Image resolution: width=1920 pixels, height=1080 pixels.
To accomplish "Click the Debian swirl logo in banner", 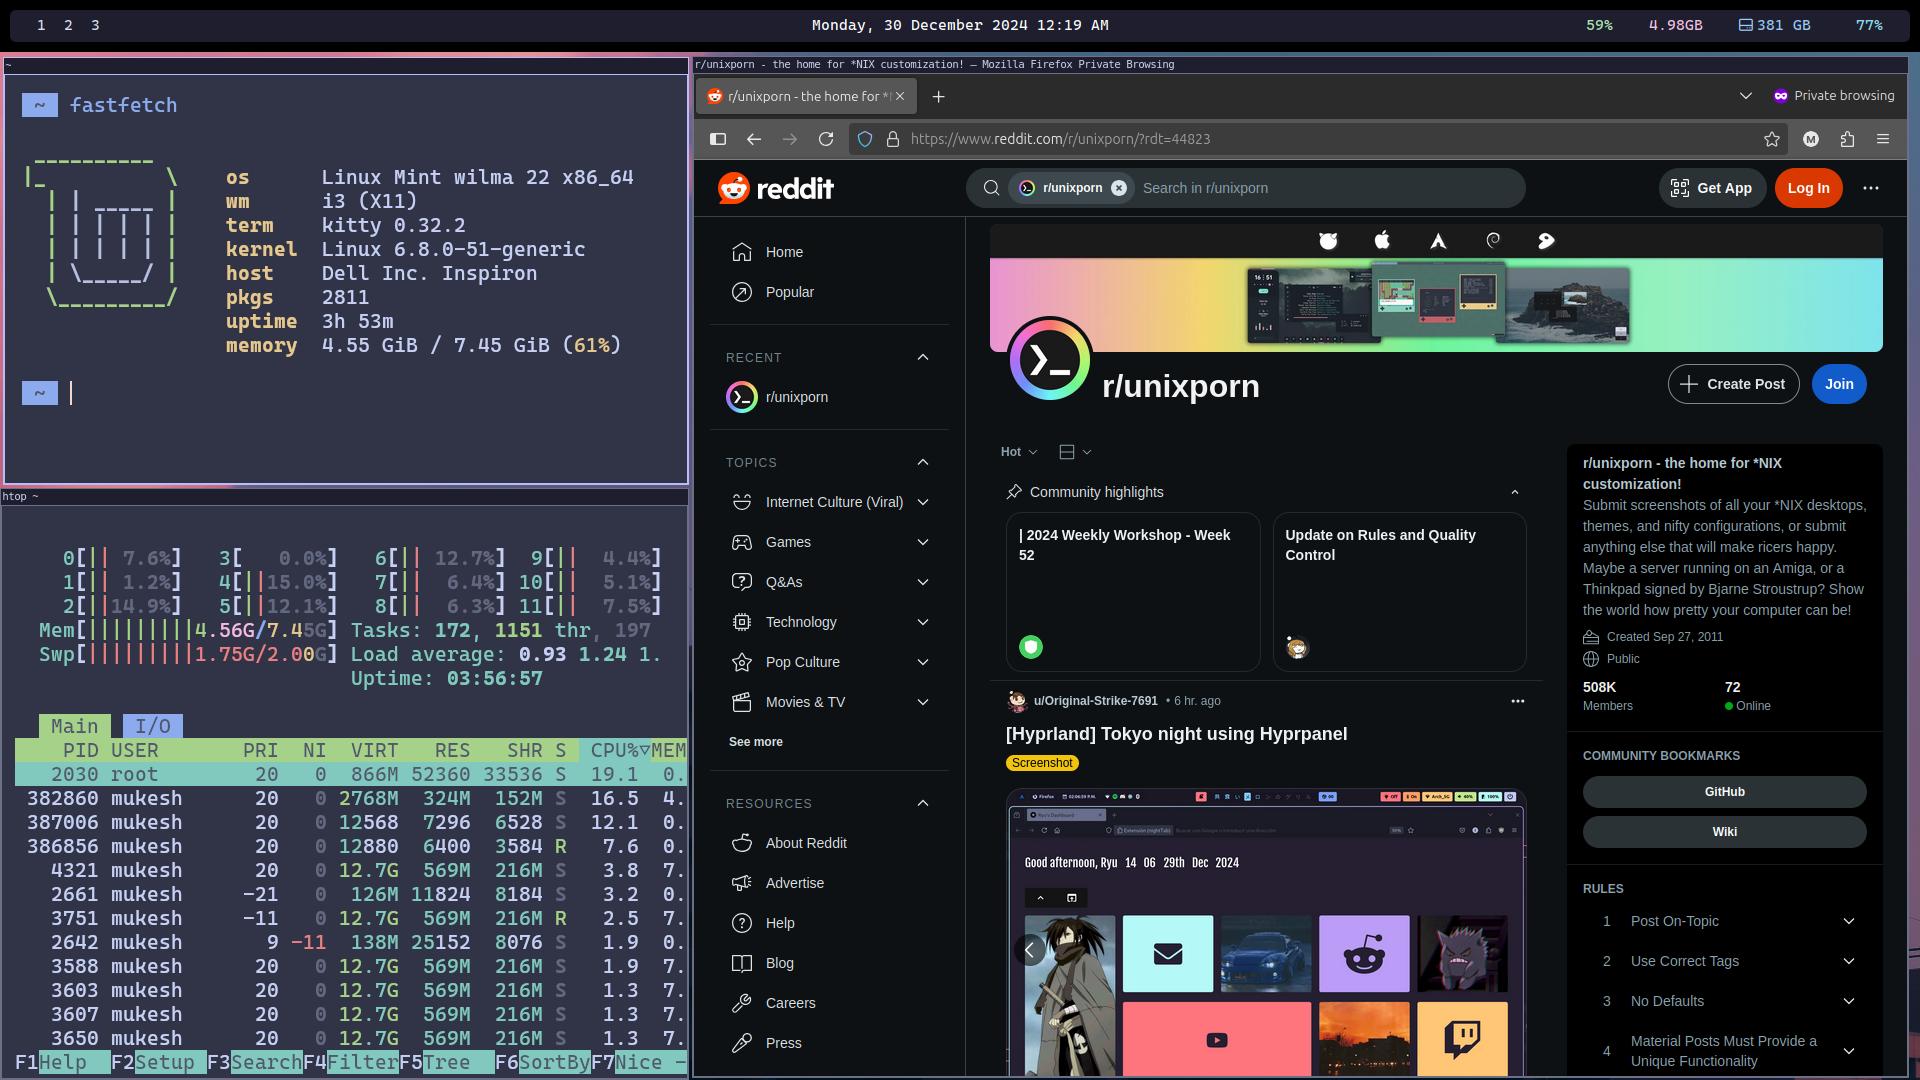I will tap(1493, 240).
